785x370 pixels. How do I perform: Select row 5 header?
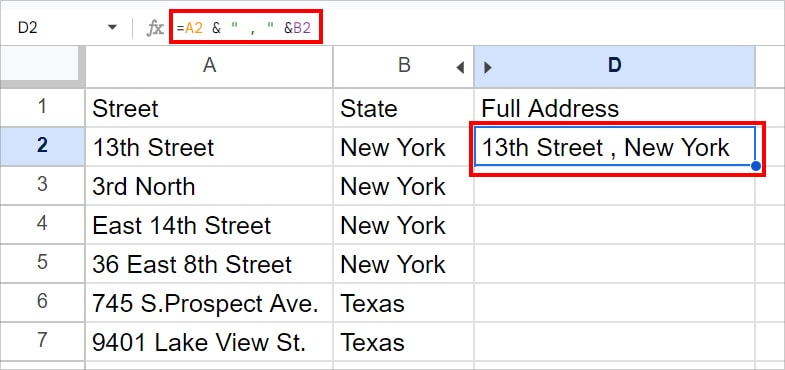coord(42,263)
